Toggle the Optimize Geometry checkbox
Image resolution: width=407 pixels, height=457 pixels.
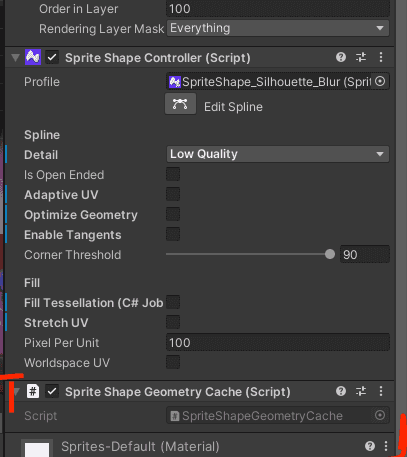(x=173, y=214)
